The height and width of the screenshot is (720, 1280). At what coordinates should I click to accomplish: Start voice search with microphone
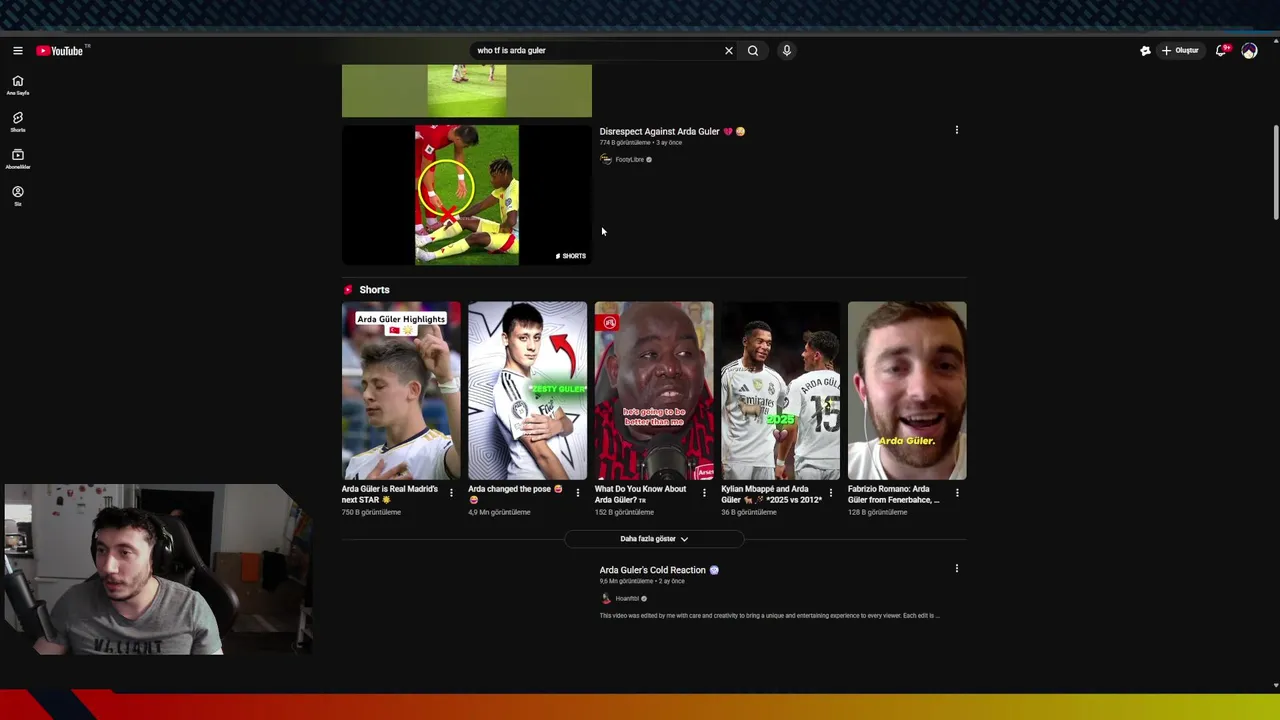(x=787, y=51)
